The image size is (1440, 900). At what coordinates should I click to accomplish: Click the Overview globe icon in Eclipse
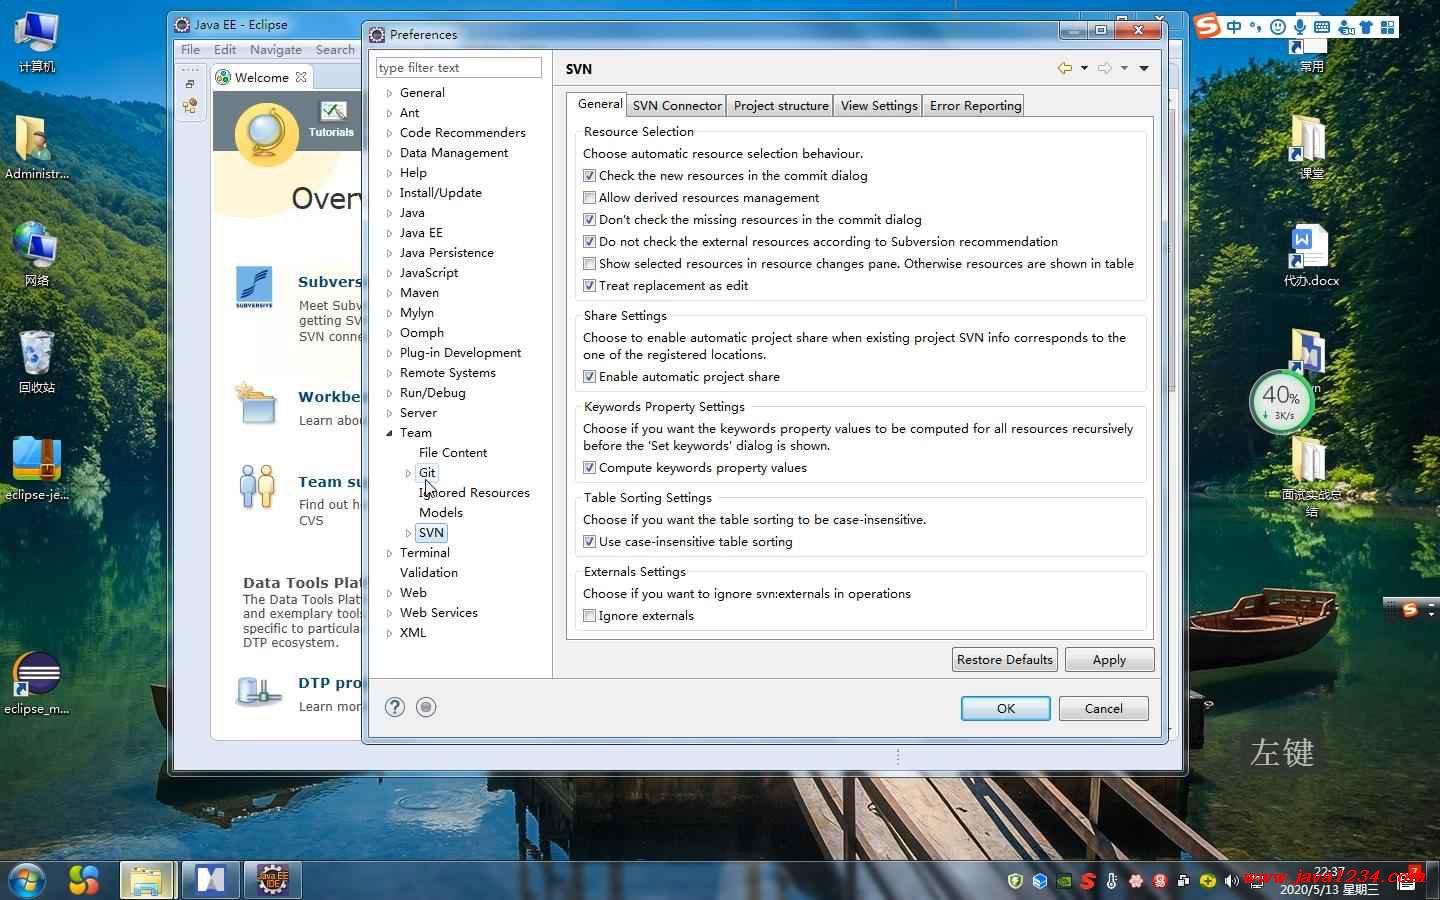coord(266,133)
